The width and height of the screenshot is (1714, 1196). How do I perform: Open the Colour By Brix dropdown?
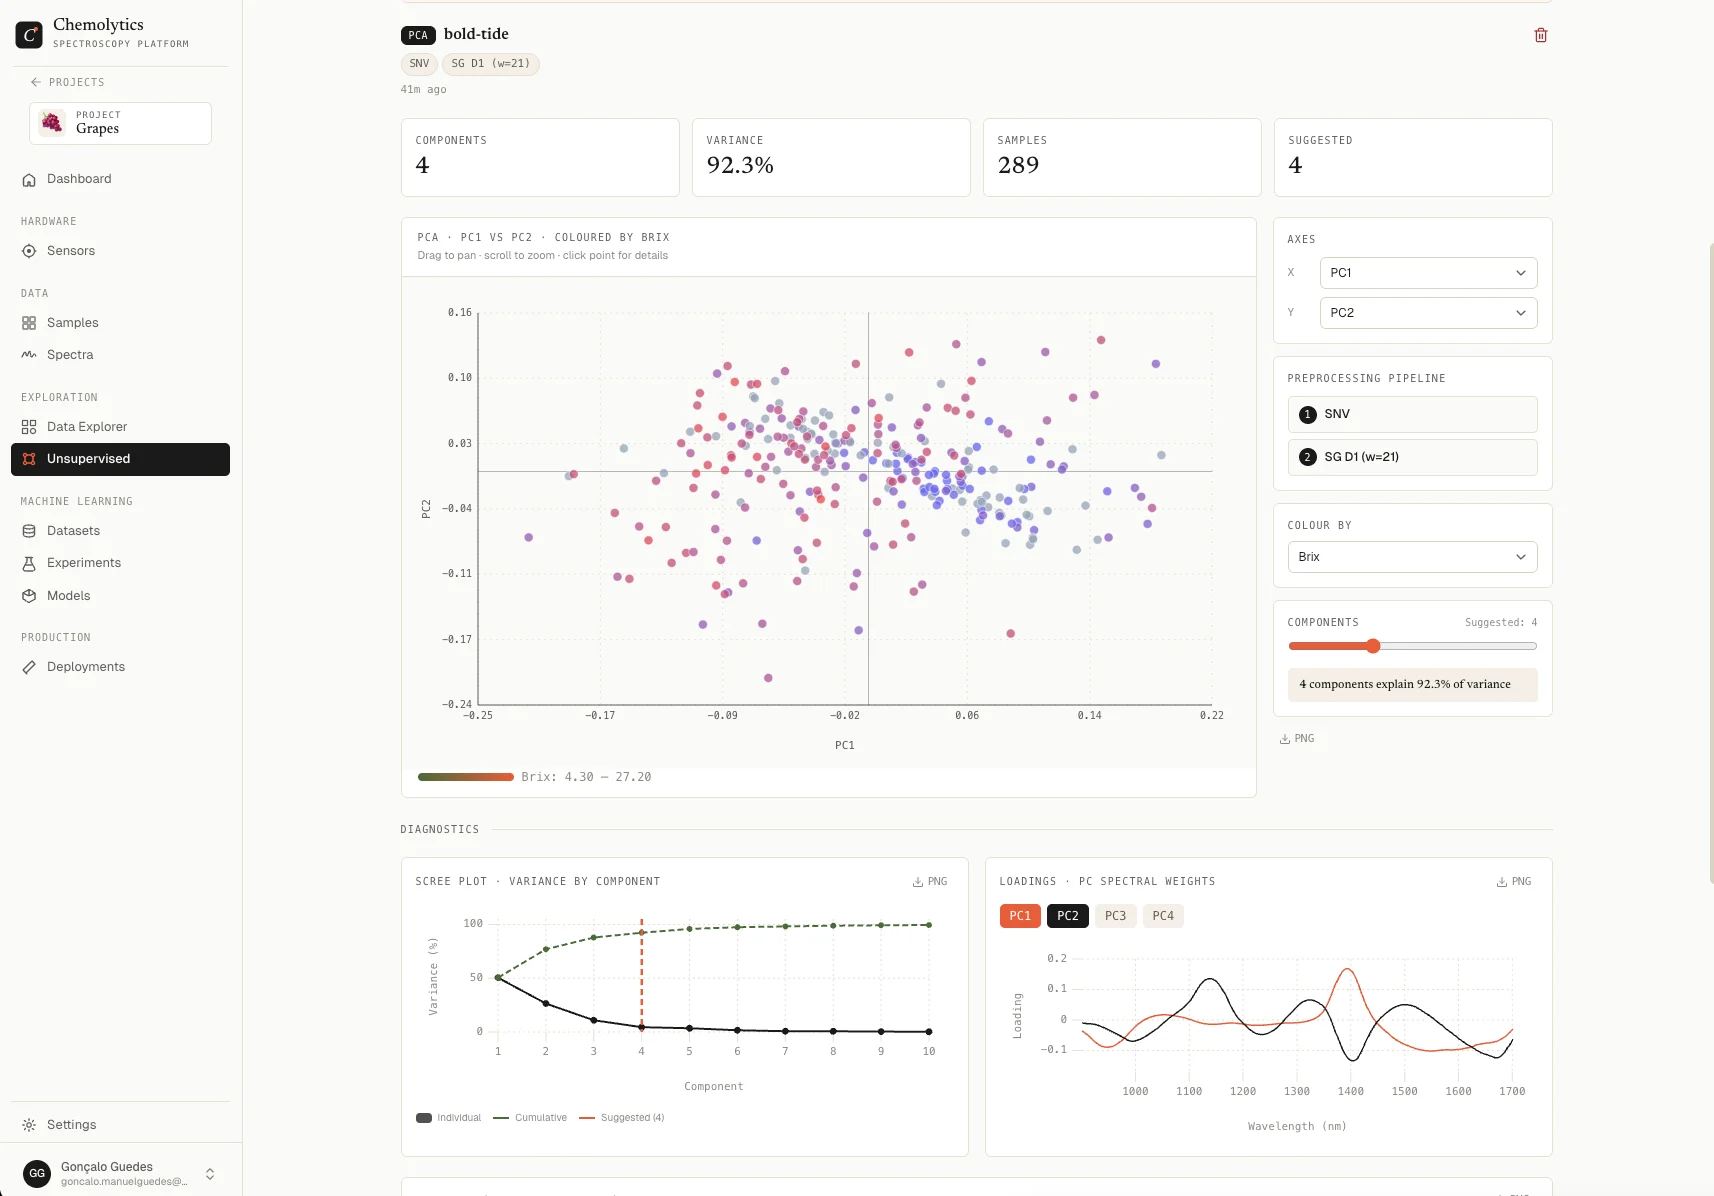click(x=1412, y=557)
